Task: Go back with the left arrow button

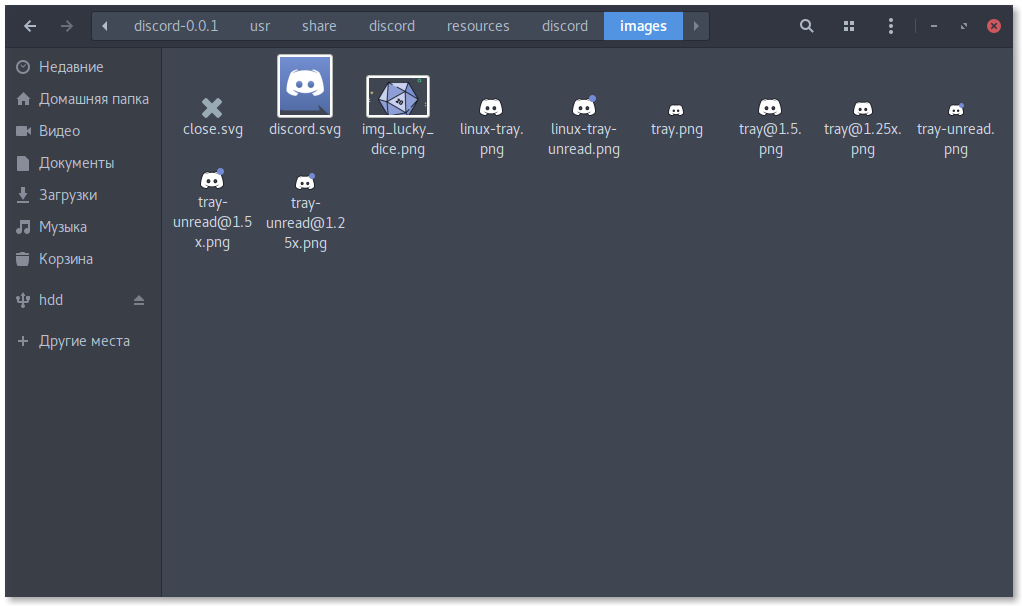Action: pos(30,26)
